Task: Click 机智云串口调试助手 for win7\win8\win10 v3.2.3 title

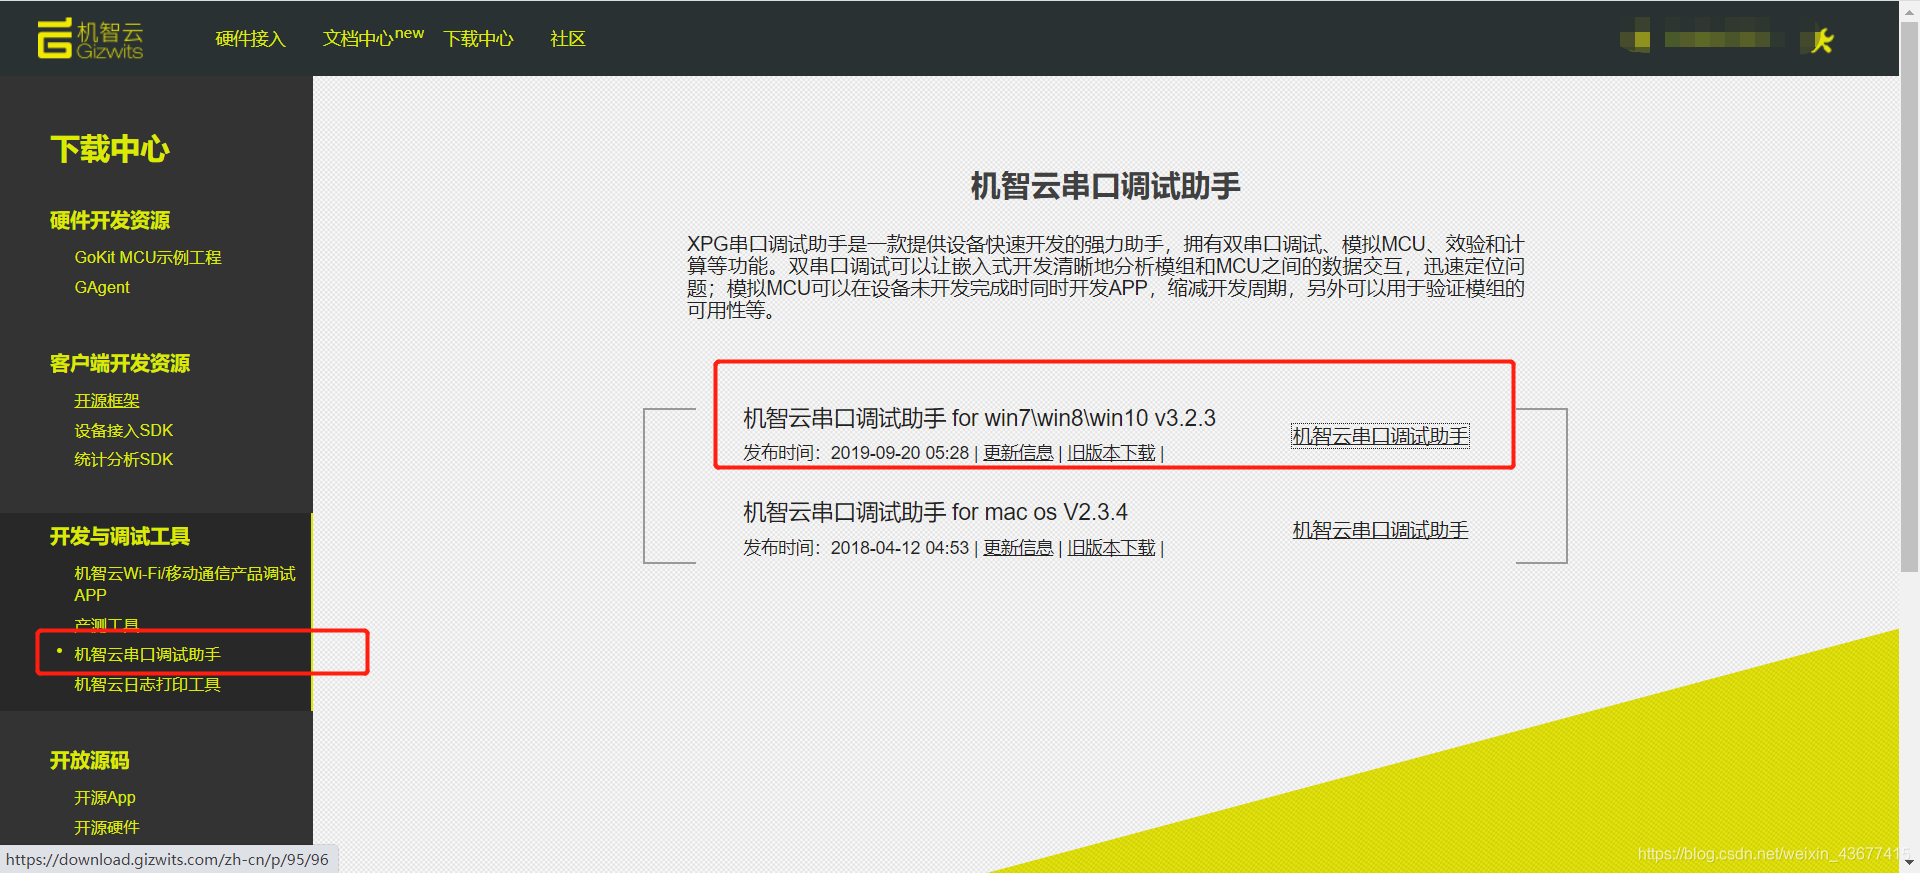Action: (x=979, y=418)
